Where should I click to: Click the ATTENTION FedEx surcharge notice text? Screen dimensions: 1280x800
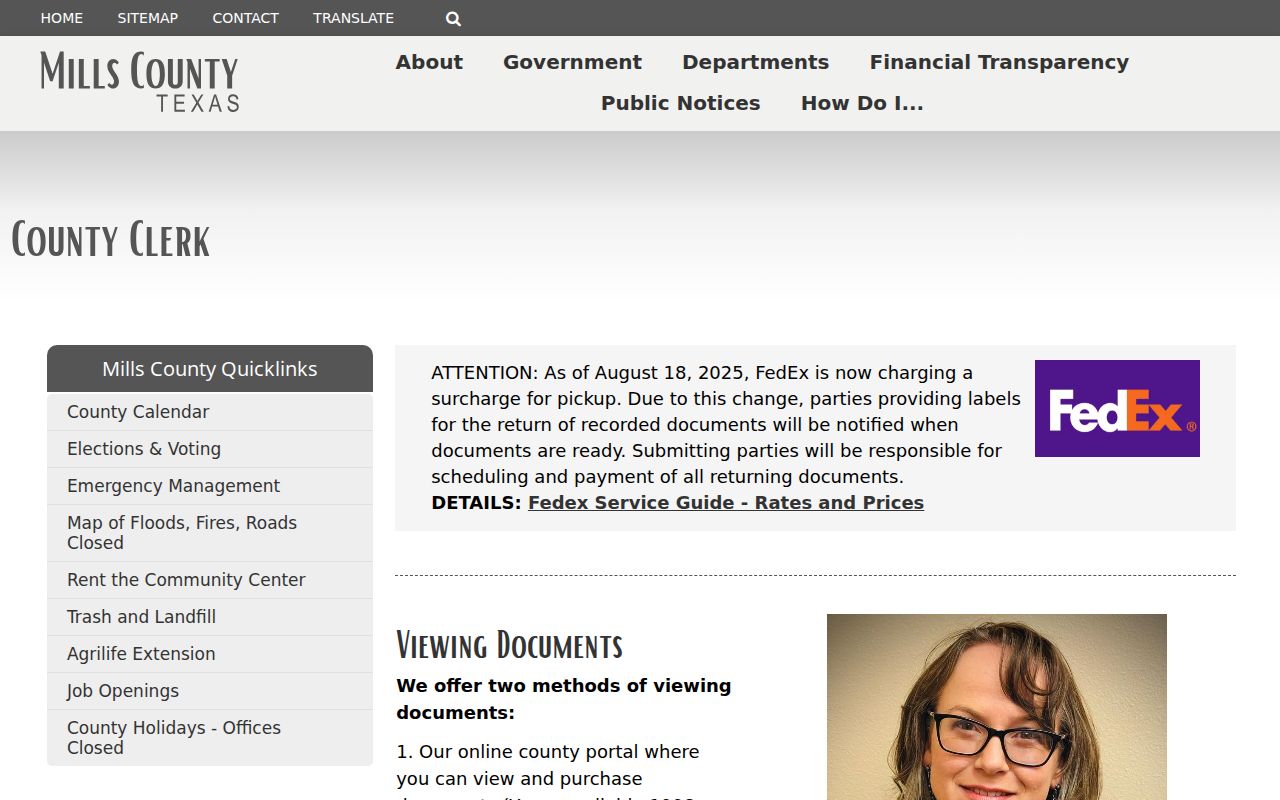(726, 425)
